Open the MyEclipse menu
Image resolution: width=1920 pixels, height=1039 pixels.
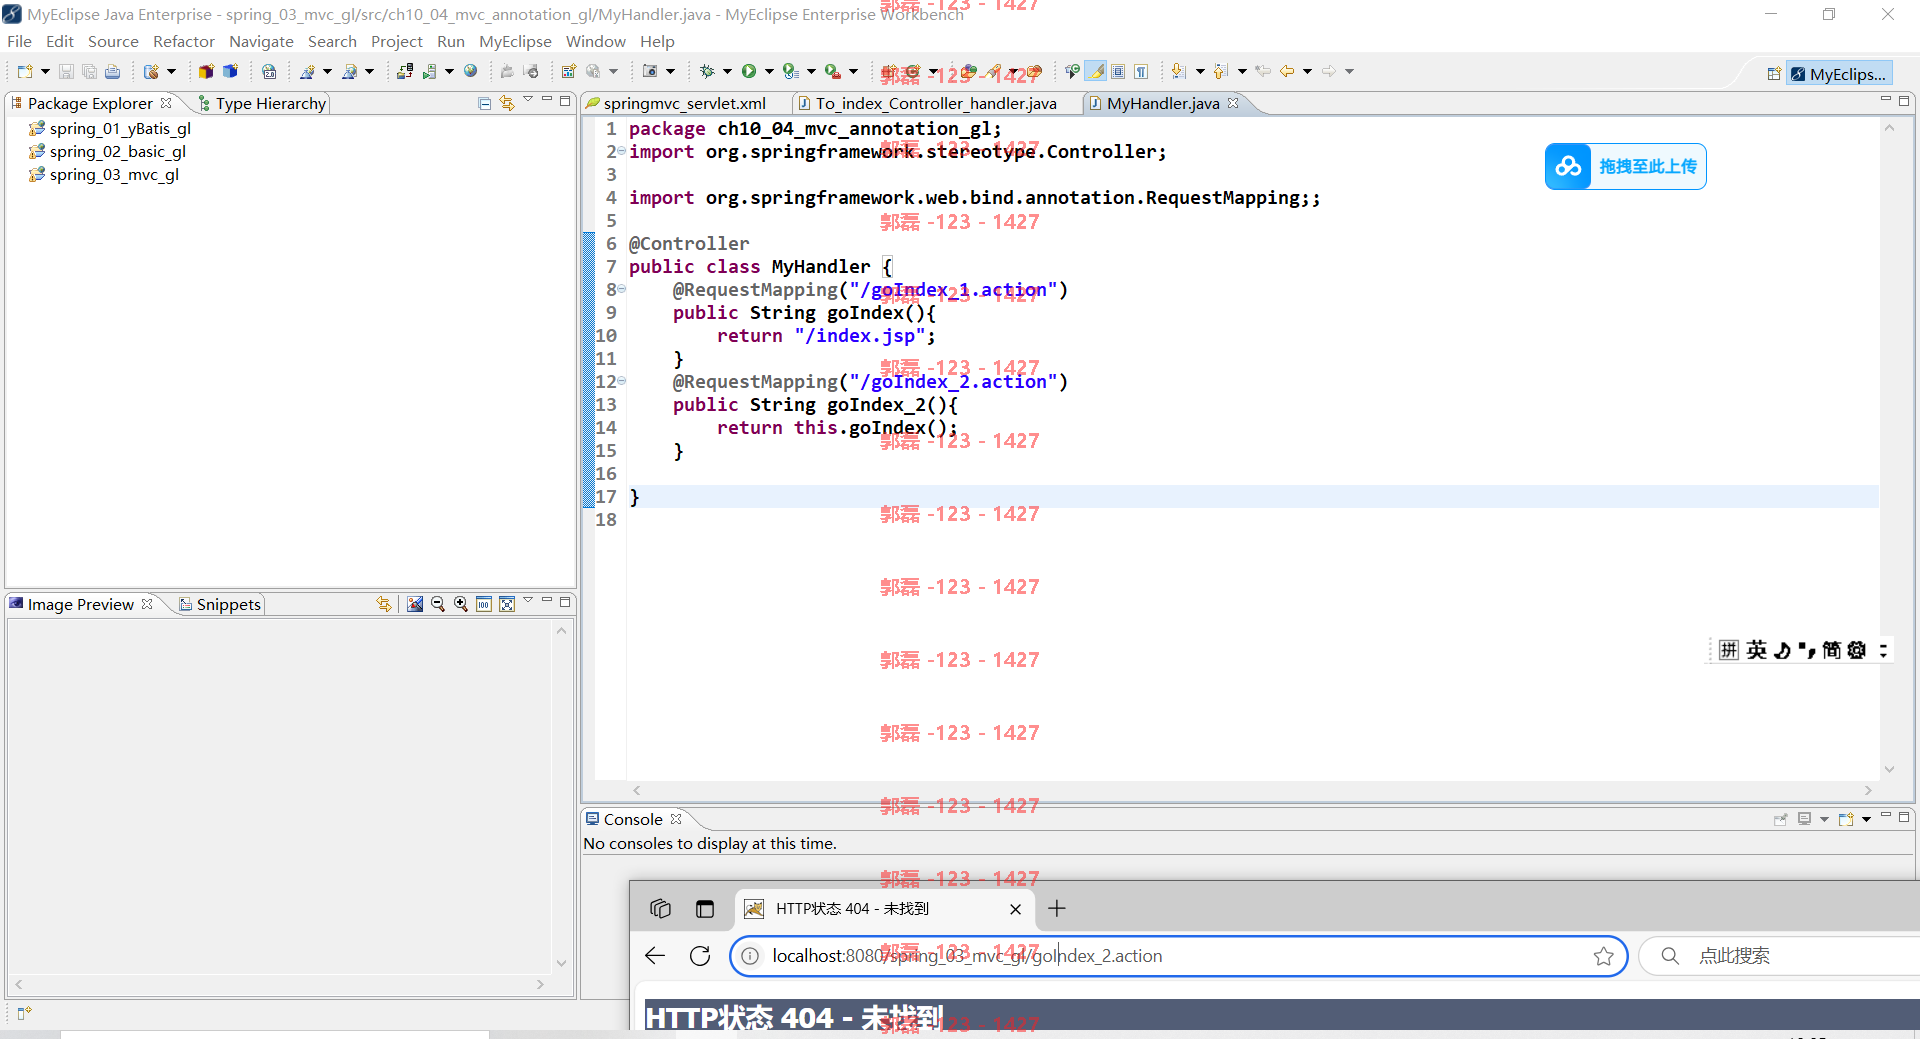[x=515, y=41]
